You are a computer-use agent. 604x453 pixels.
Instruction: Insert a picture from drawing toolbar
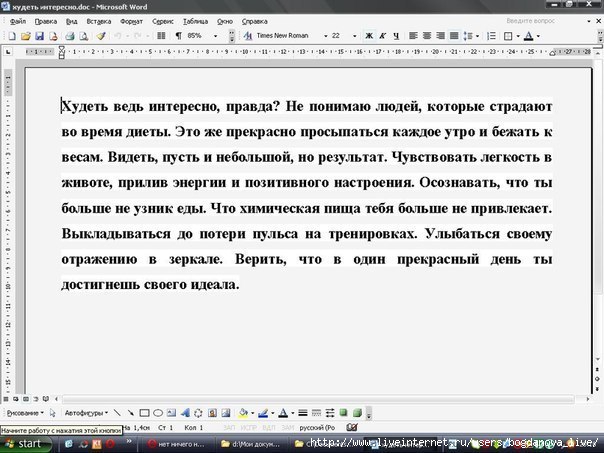(x=226, y=413)
